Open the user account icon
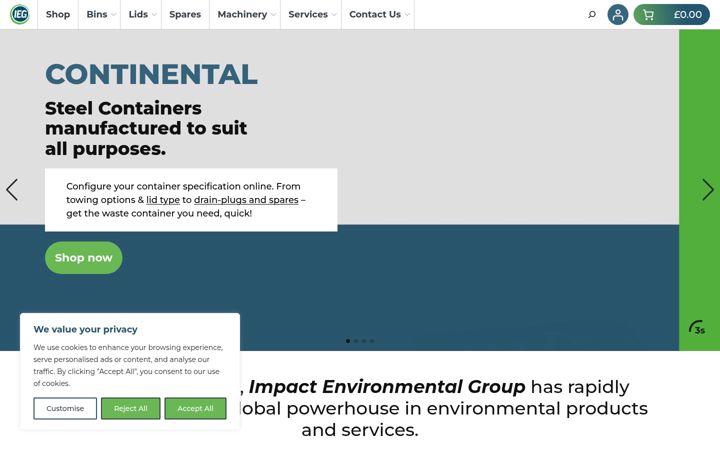 coord(618,15)
